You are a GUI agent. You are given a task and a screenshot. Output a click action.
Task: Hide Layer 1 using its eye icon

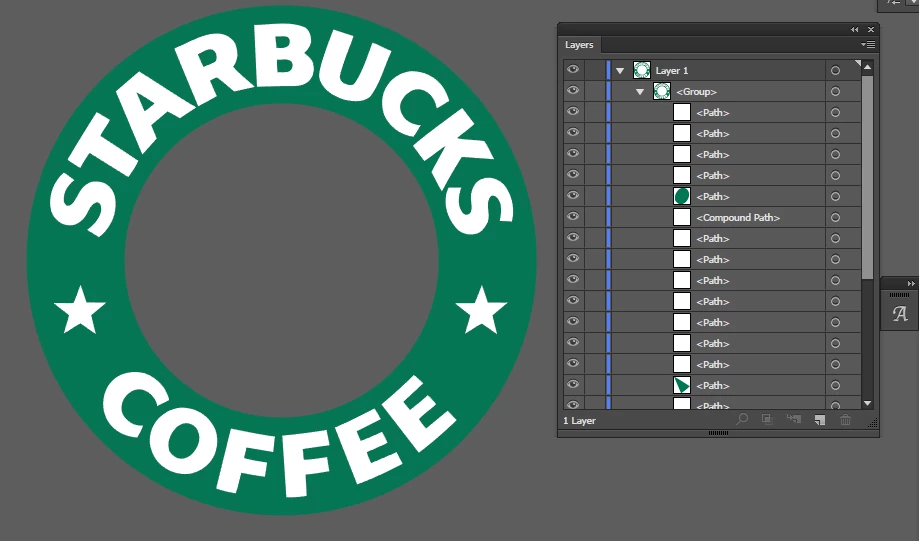coord(573,70)
